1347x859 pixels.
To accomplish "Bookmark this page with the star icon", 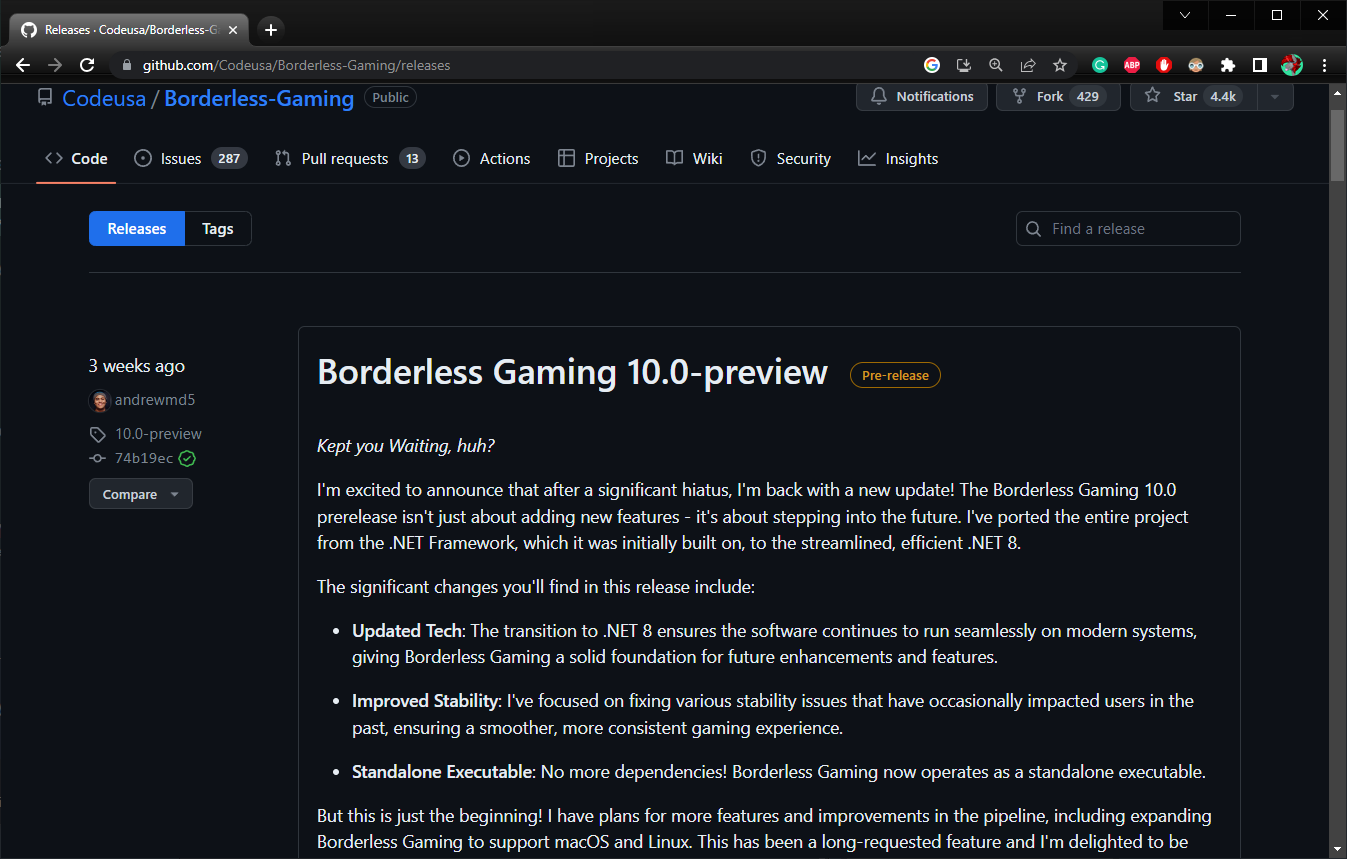I will pyautogui.click(x=1060, y=65).
